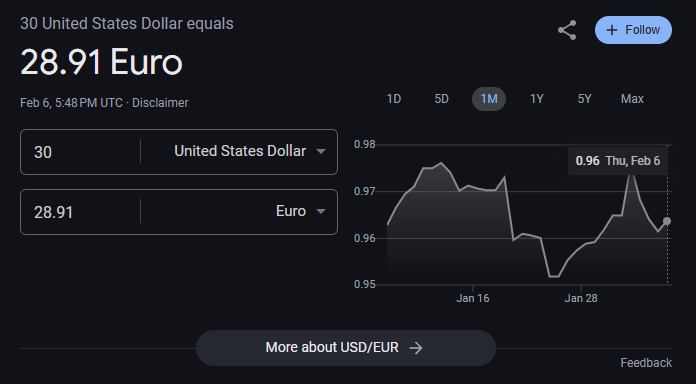This screenshot has height=384, width=696.
Task: Open More about USD/EUR
Action: pos(346,348)
